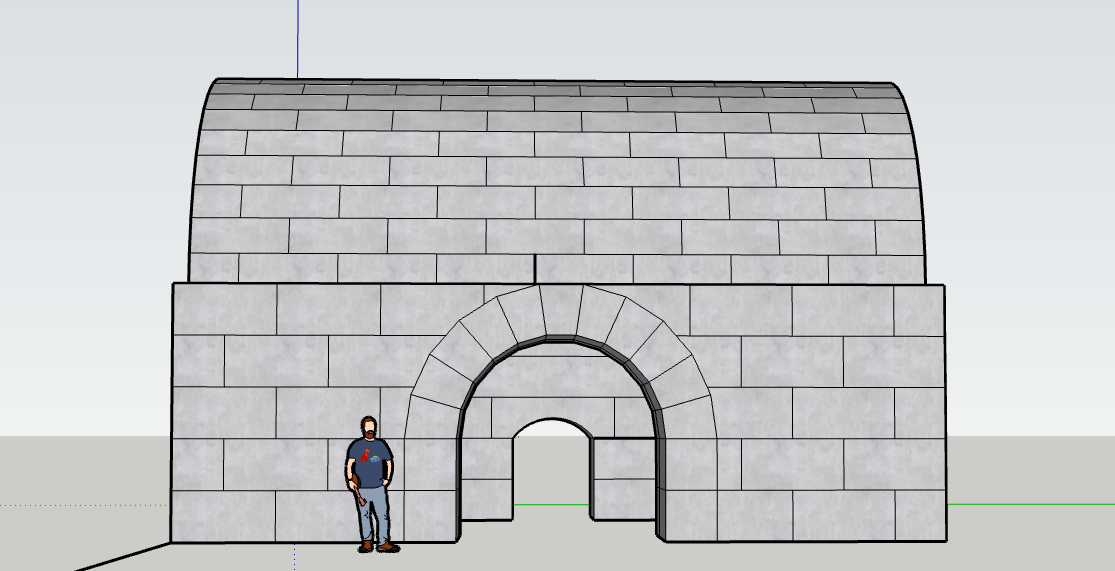Viewport: 1115px width, 571px height.
Task: Click the keystone atop the large stone arch
Action: pyautogui.click(x=560, y=309)
